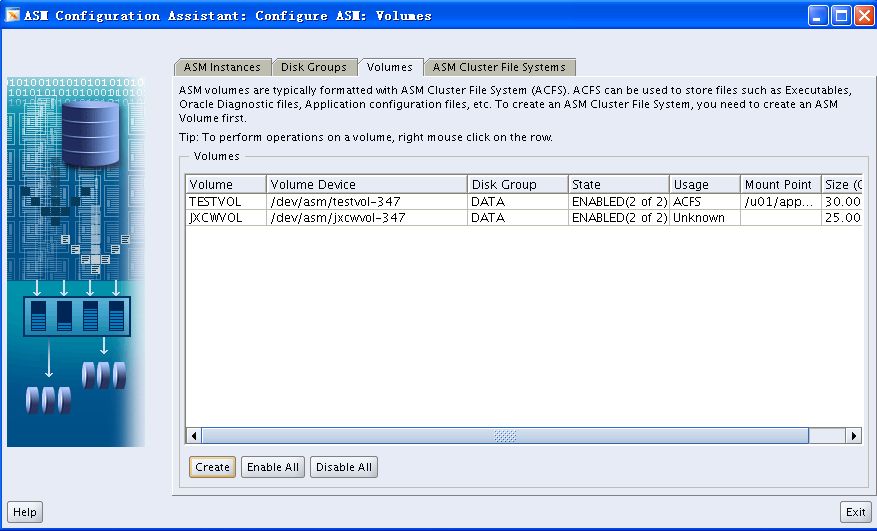The height and width of the screenshot is (531, 877).
Task: Open Help
Action: (x=25, y=512)
